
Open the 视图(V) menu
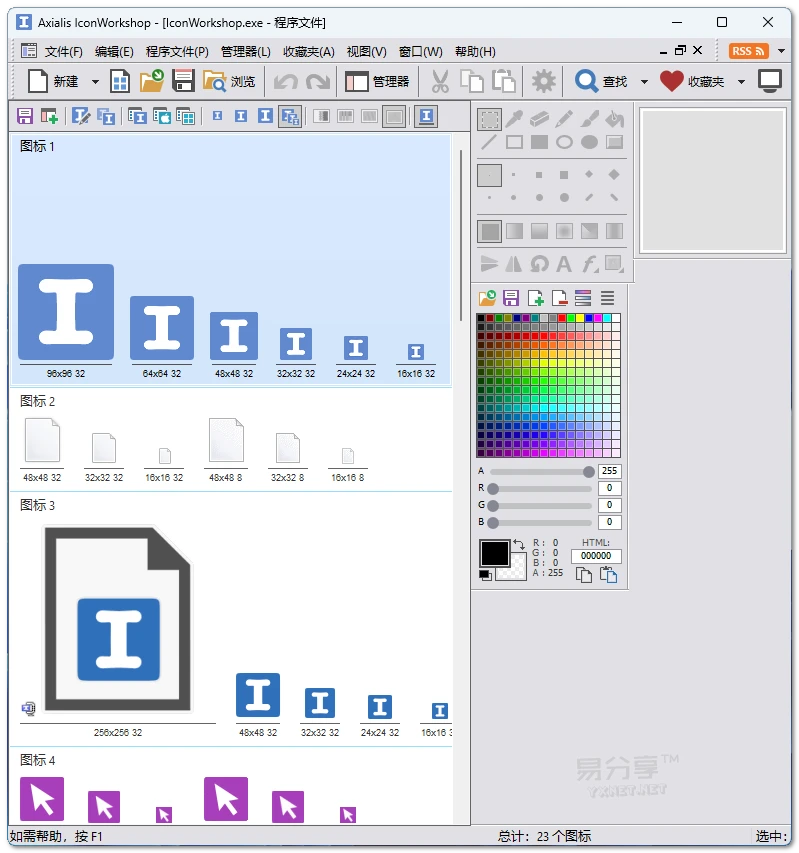coord(366,52)
